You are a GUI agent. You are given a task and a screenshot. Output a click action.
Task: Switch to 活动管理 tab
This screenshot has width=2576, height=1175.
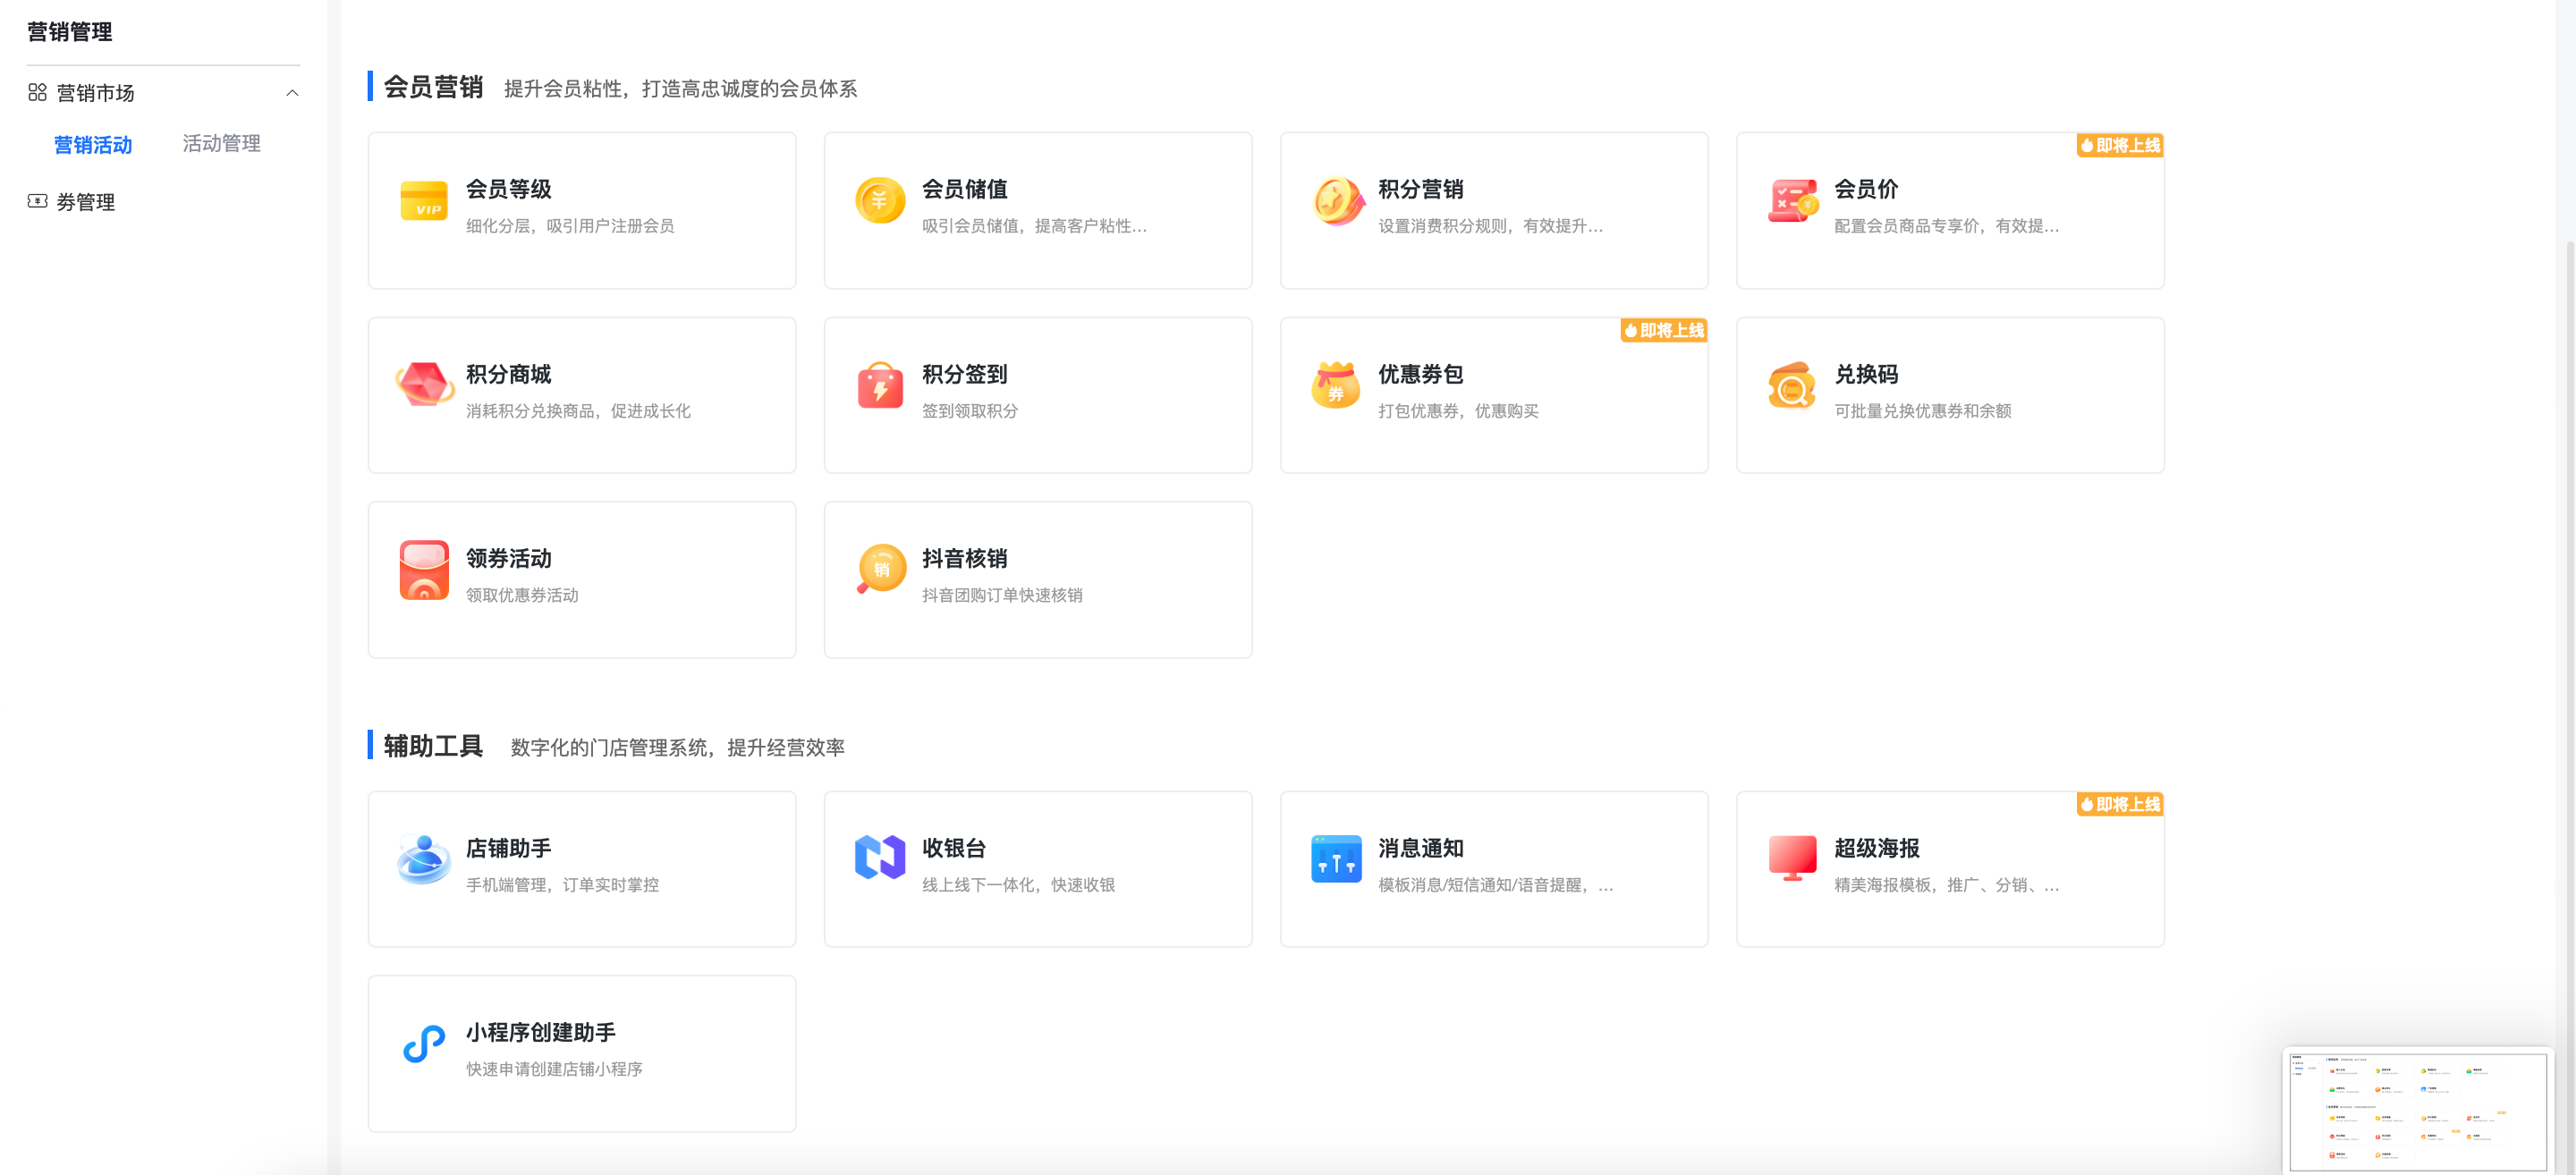coord(221,144)
